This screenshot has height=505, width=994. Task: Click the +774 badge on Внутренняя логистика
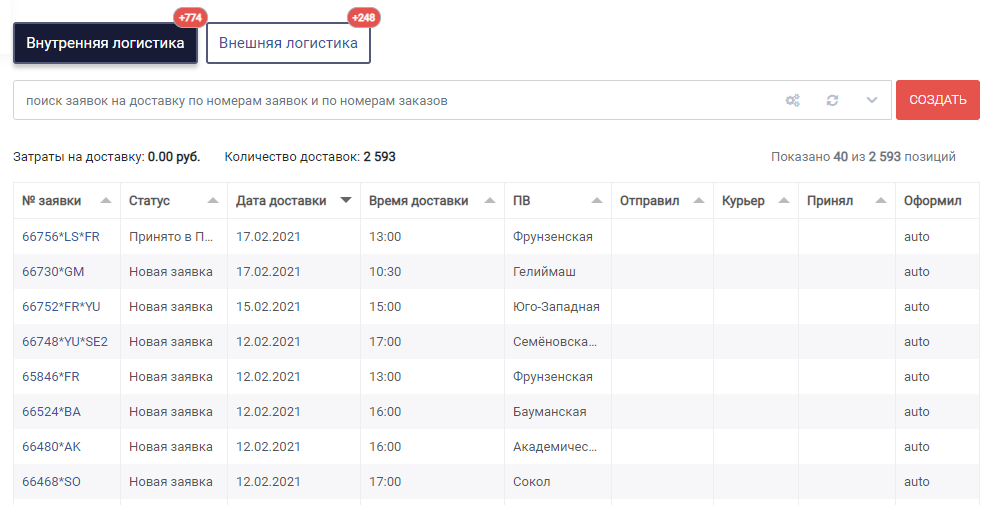(190, 18)
